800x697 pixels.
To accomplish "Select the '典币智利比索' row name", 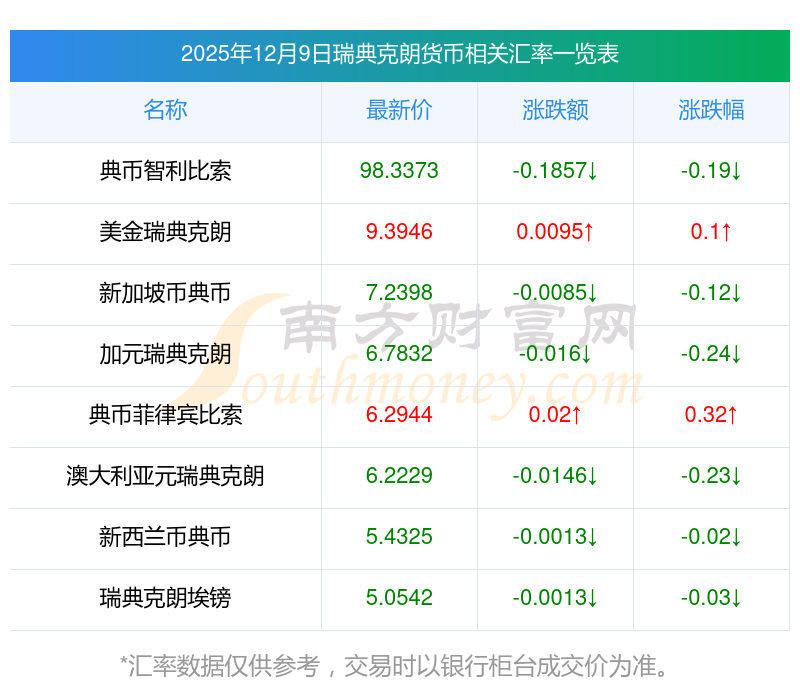I will pos(165,171).
